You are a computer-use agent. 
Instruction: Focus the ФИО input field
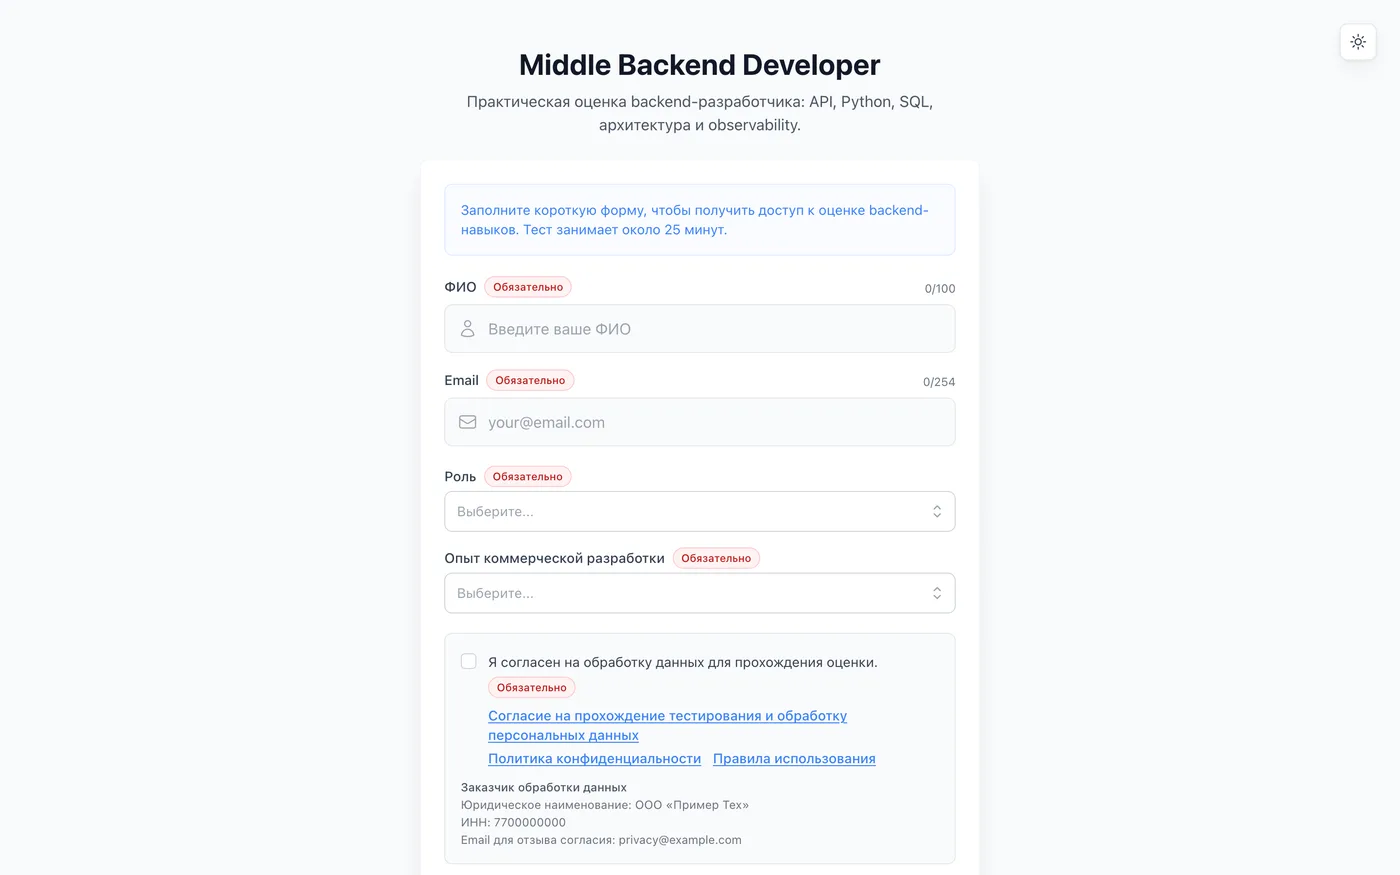pos(700,329)
